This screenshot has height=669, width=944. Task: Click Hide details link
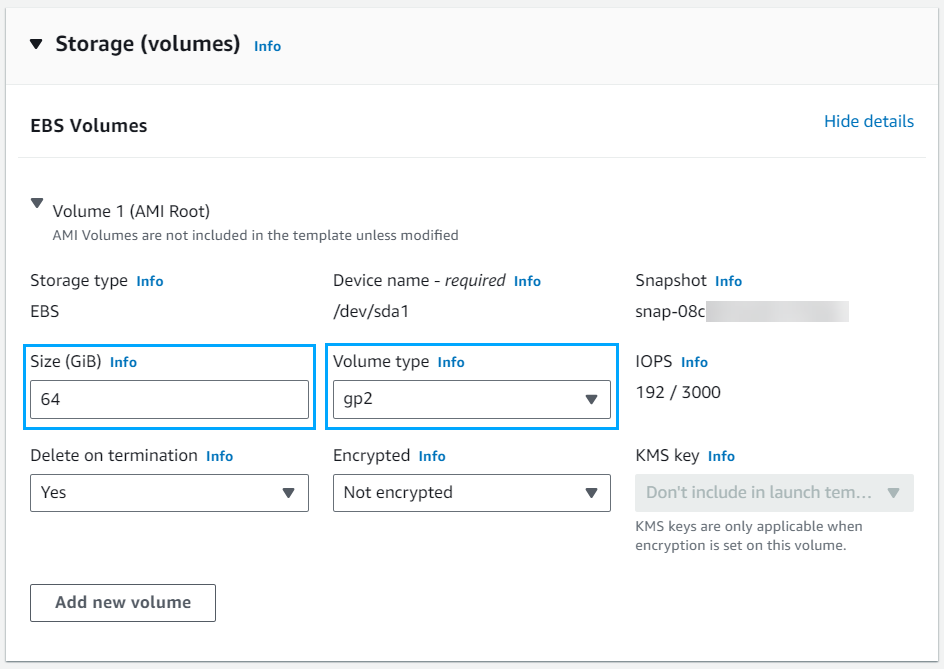click(869, 121)
